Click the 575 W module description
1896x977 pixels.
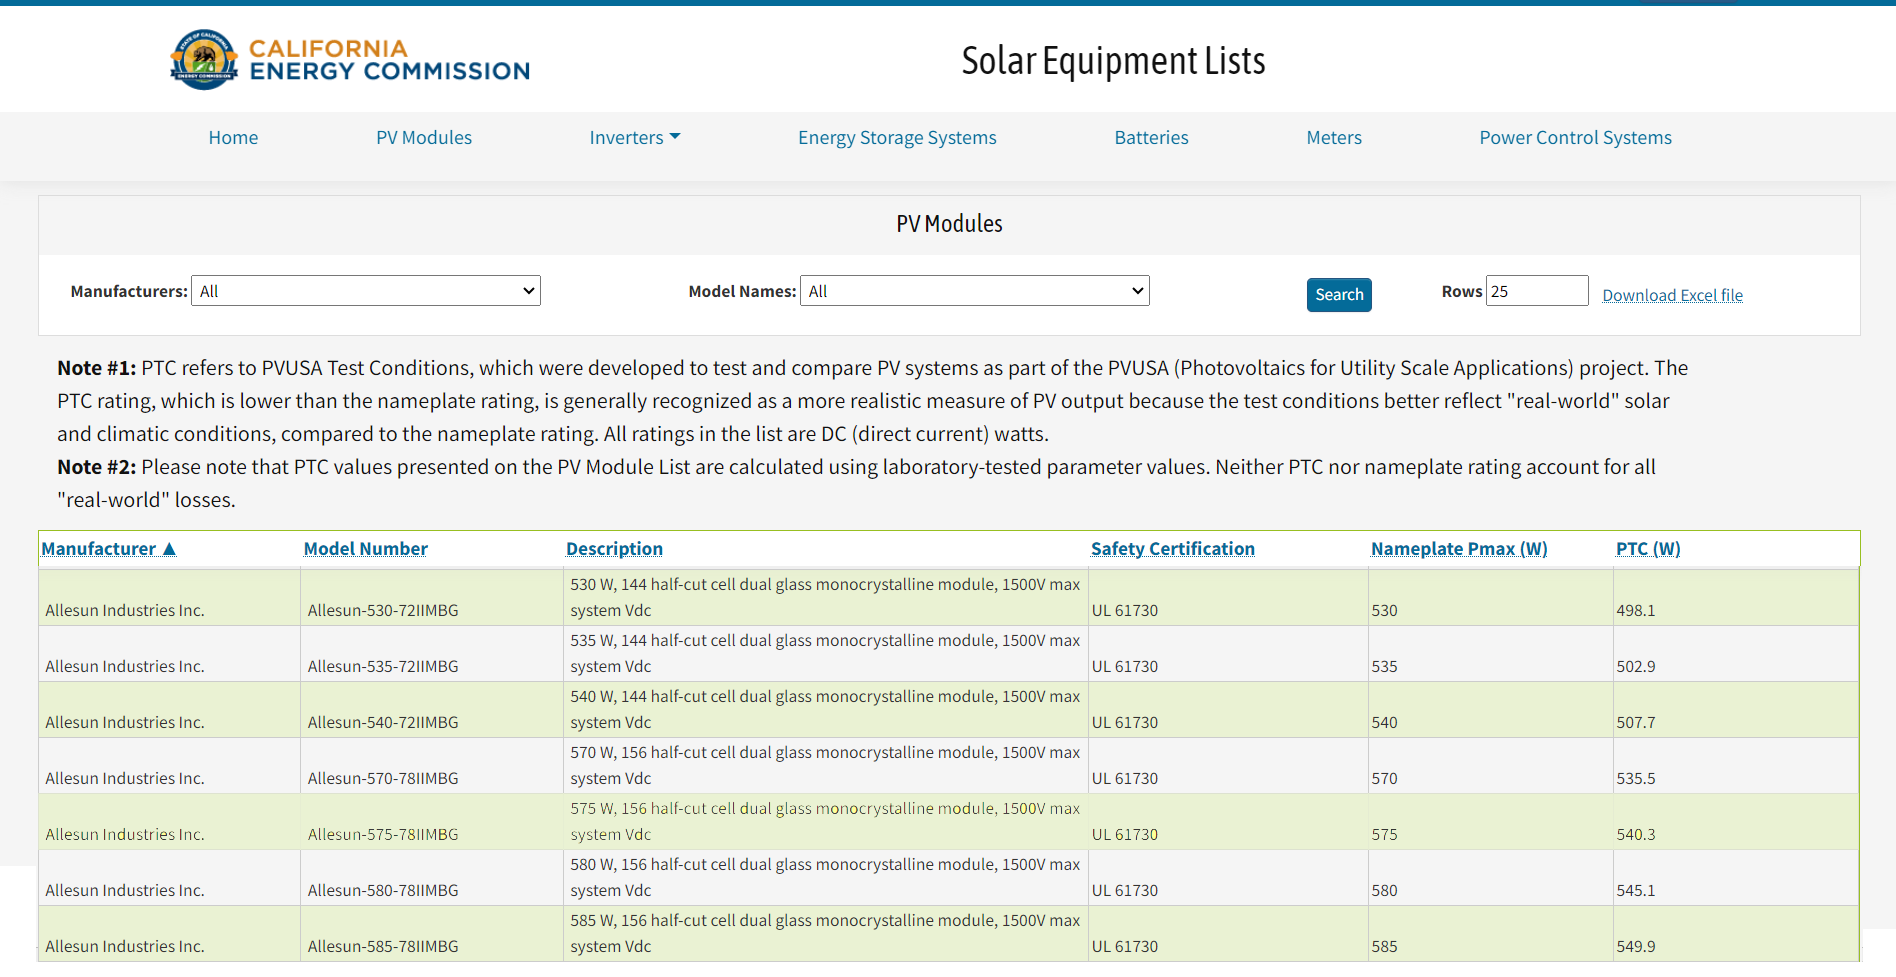pyautogui.click(x=825, y=821)
